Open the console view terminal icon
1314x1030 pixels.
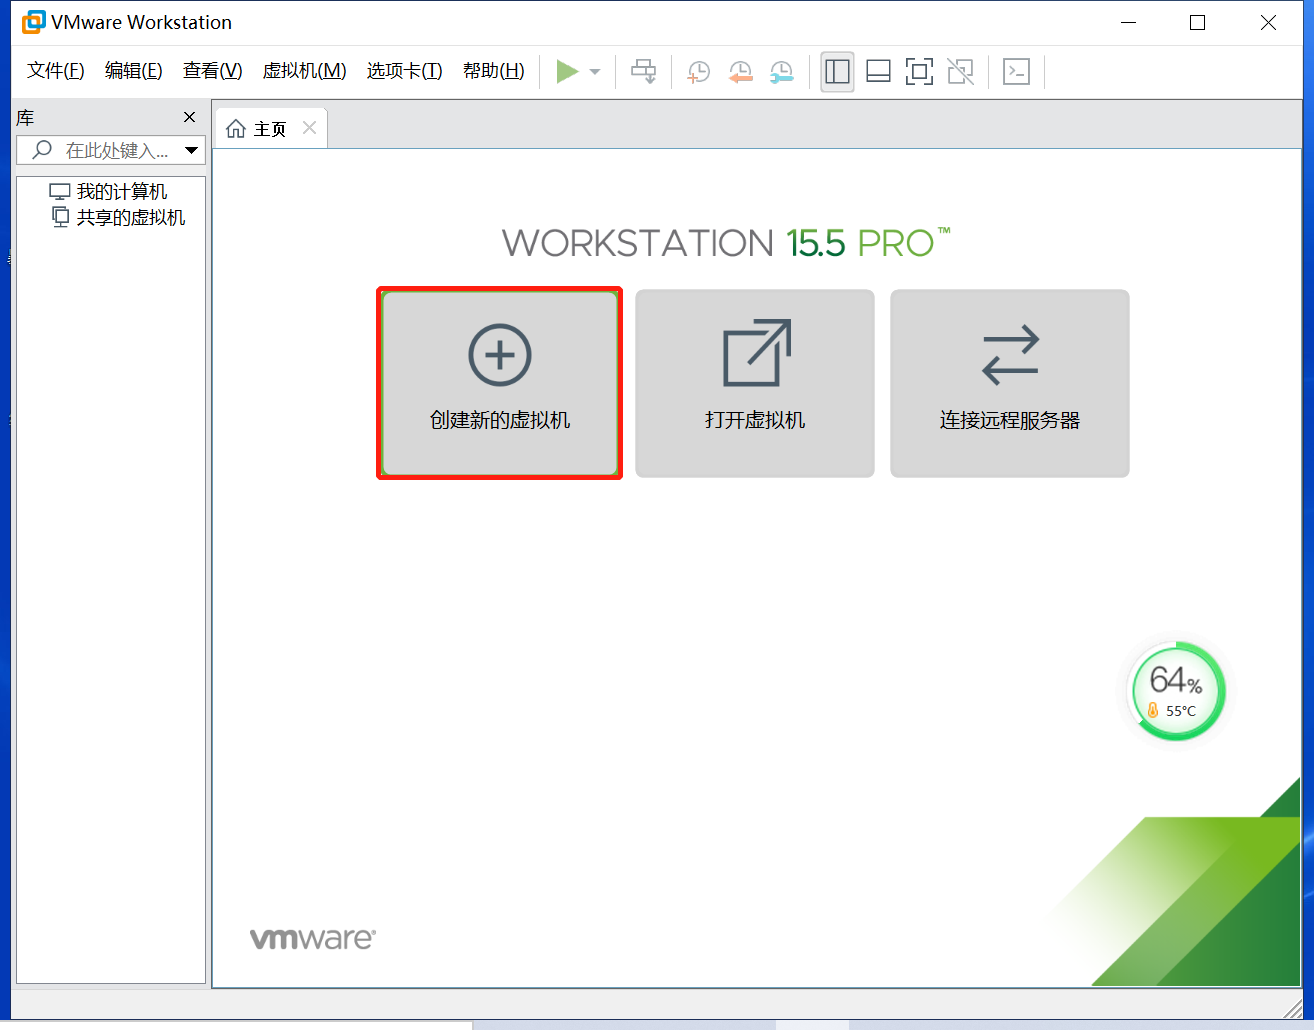coord(1016,72)
